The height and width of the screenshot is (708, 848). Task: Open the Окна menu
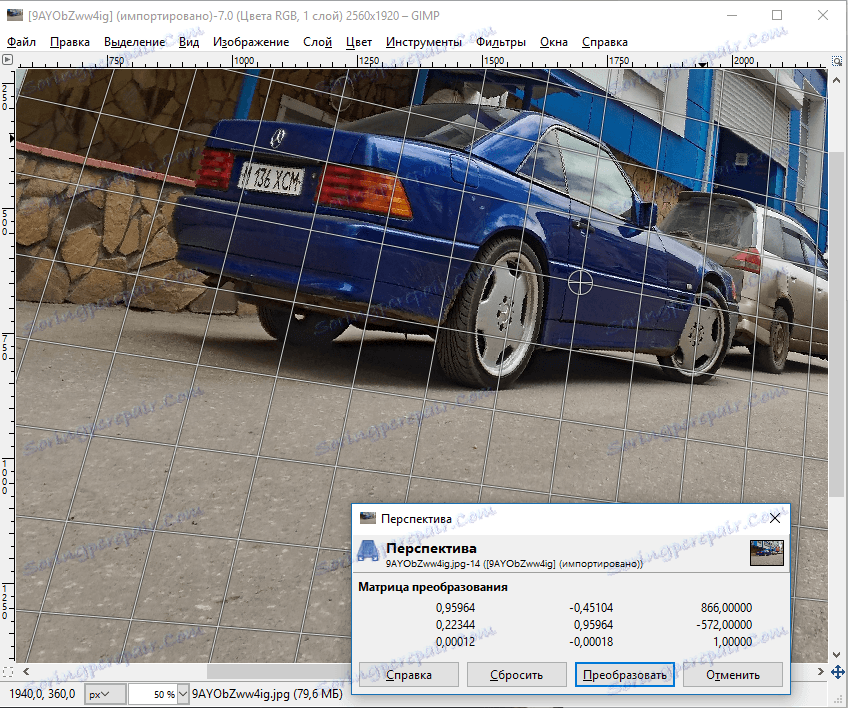pyautogui.click(x=554, y=42)
